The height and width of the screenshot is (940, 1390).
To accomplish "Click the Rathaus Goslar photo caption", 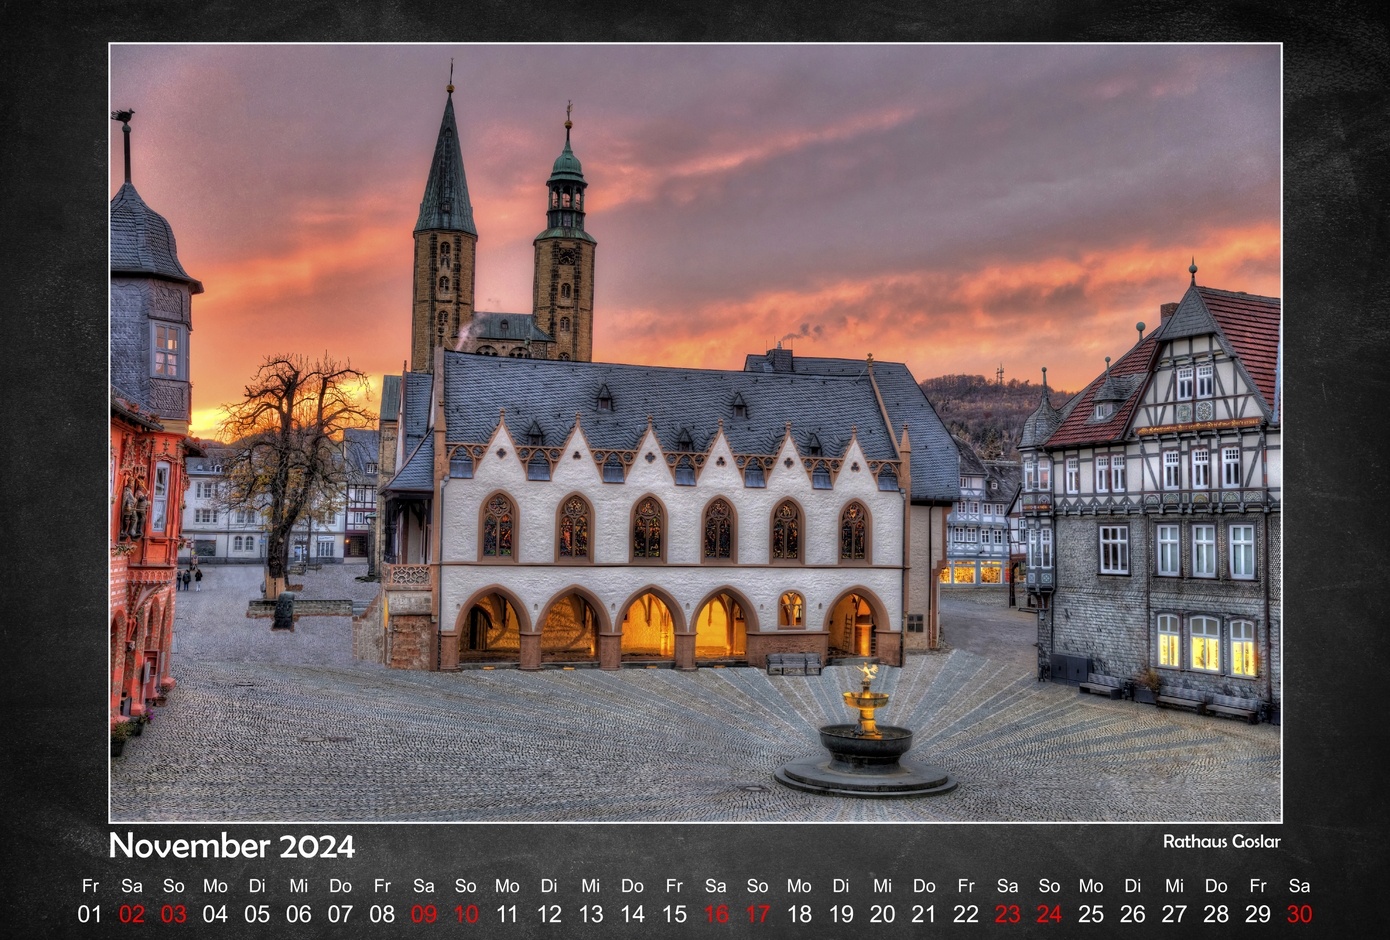I will click(1221, 842).
